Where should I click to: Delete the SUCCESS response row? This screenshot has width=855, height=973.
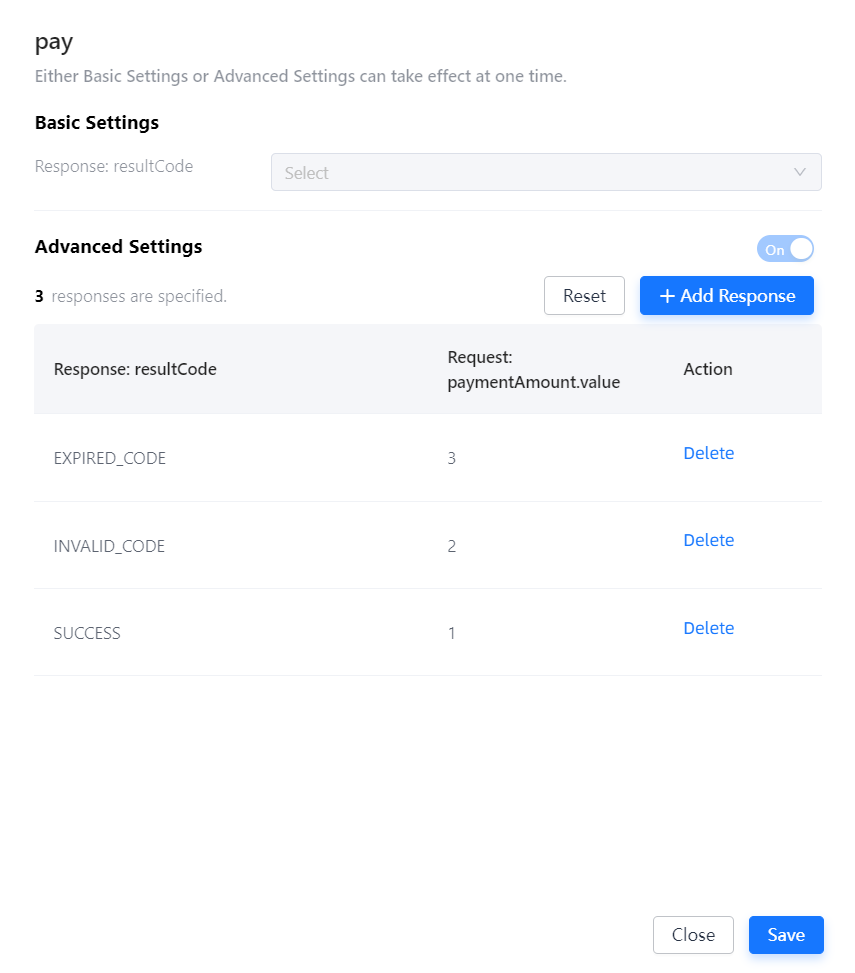click(708, 628)
